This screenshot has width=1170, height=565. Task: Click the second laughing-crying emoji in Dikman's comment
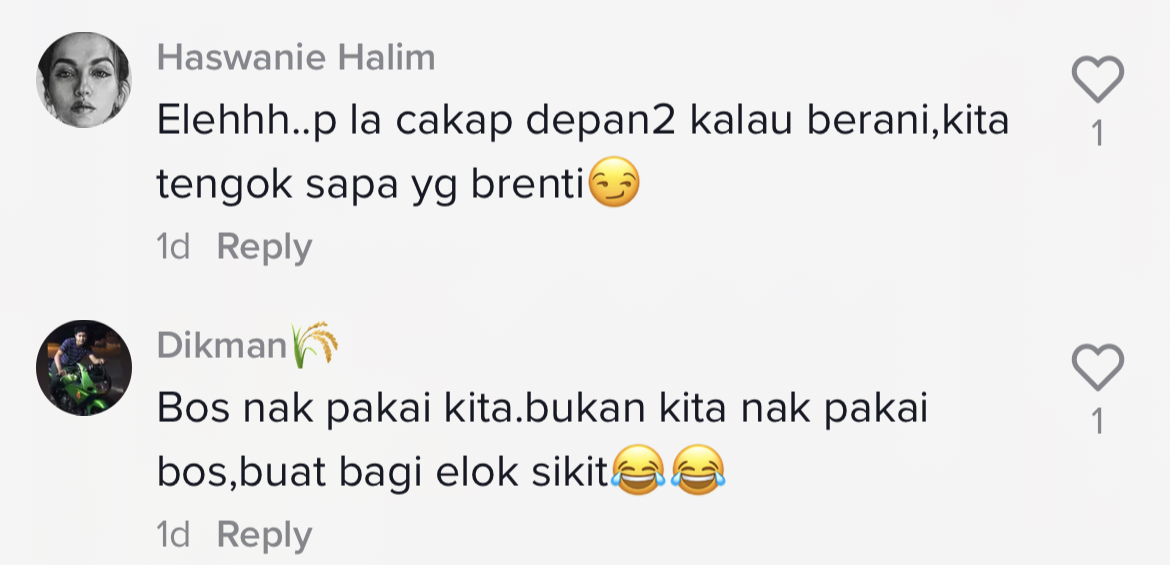tap(698, 469)
